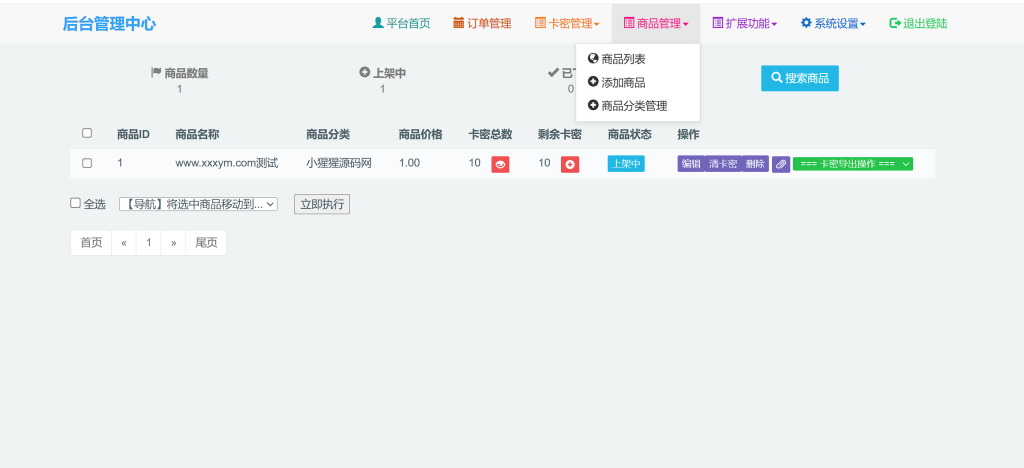This screenshot has width=1024, height=468.
Task: Click the red plus icon beside remaining cards
Action: [x=569, y=164]
